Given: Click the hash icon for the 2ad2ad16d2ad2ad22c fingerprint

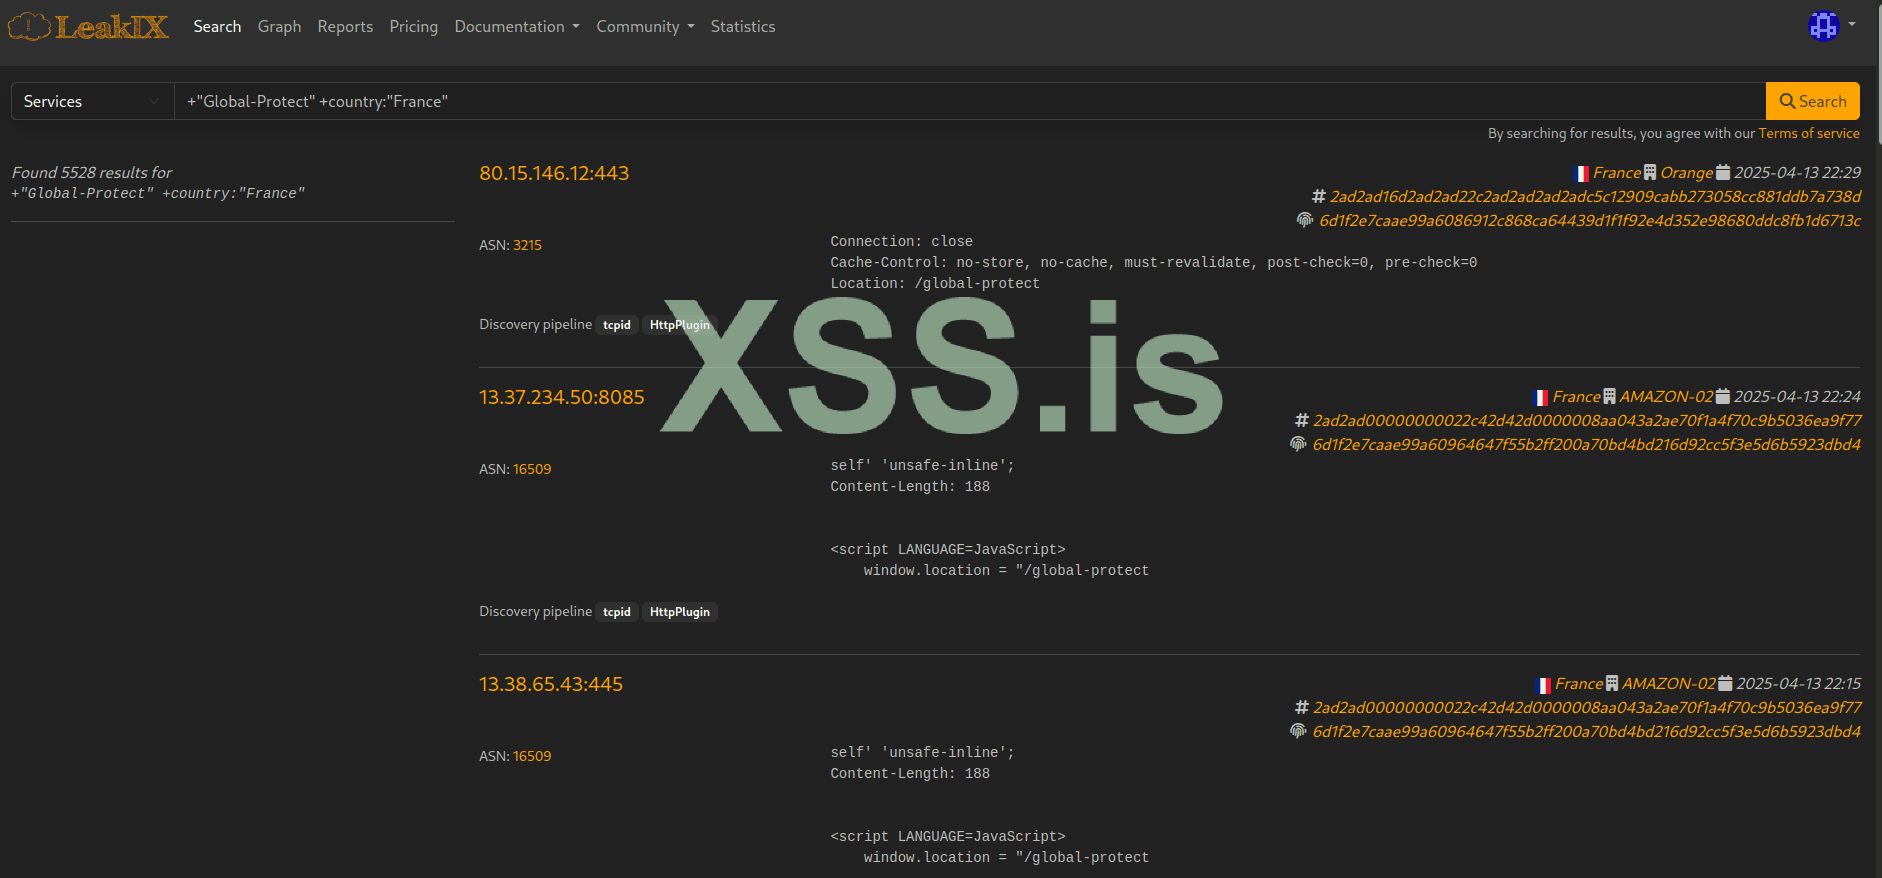Looking at the screenshot, I should pos(1319,196).
